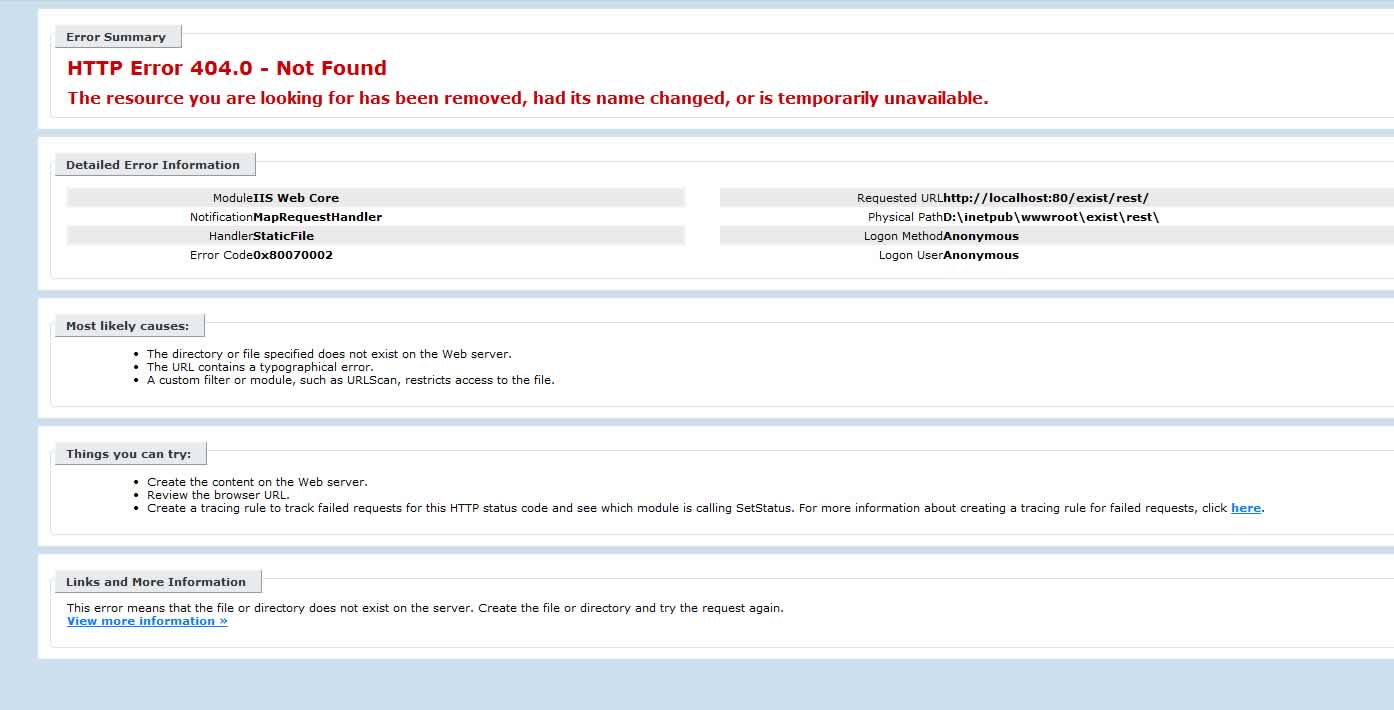Click the "Review the browser URL." suggestion
Image resolution: width=1394 pixels, height=710 pixels.
pyautogui.click(x=218, y=495)
